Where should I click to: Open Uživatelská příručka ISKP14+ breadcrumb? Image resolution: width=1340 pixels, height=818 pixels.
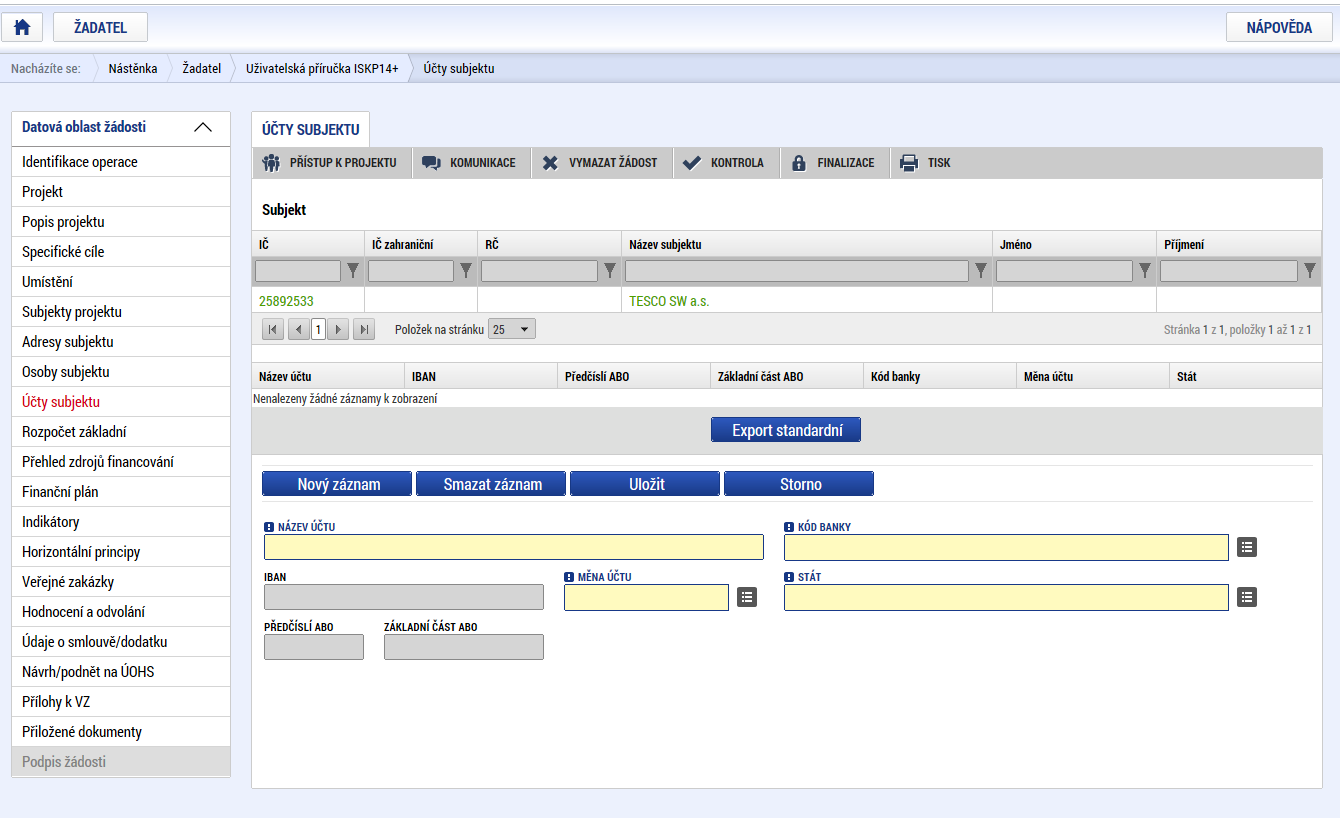click(322, 69)
